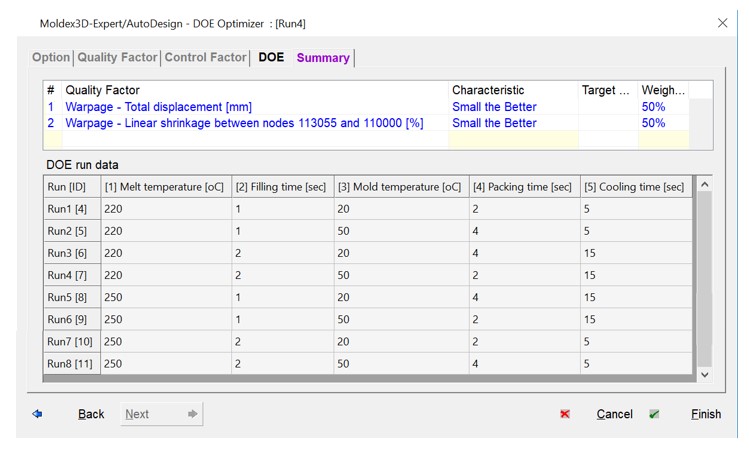Select the Warpage - Linear shrinkage row

tap(244, 123)
